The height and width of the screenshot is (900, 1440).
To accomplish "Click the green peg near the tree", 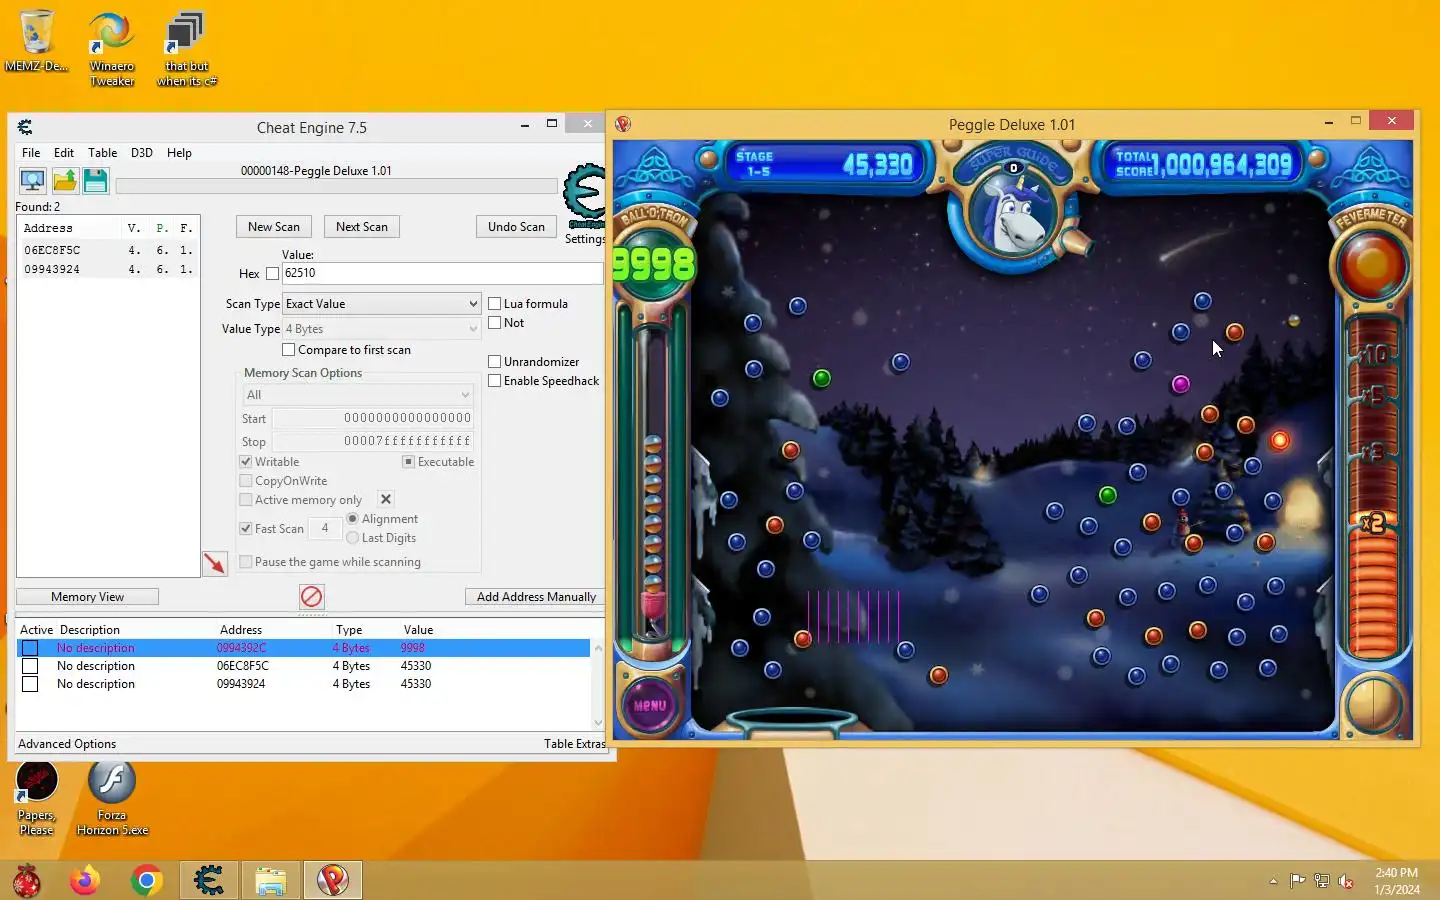I will pos(822,378).
